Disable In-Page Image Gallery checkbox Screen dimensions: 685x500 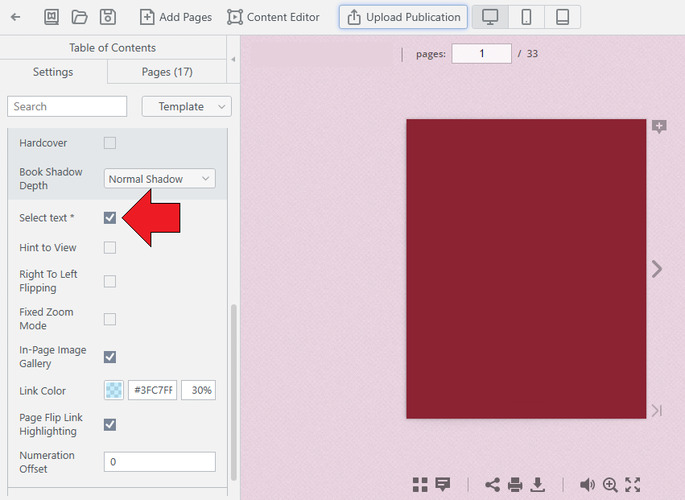coord(110,357)
